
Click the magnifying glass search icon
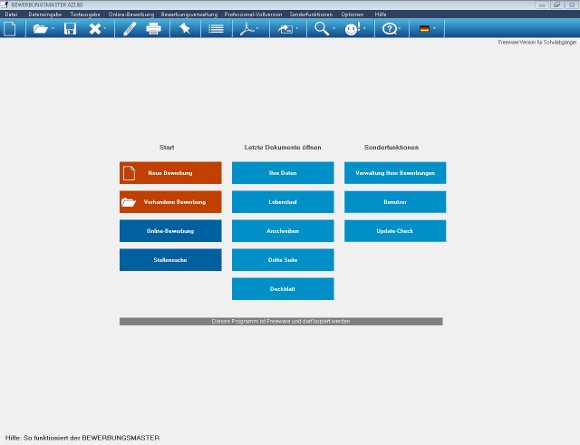(321, 28)
